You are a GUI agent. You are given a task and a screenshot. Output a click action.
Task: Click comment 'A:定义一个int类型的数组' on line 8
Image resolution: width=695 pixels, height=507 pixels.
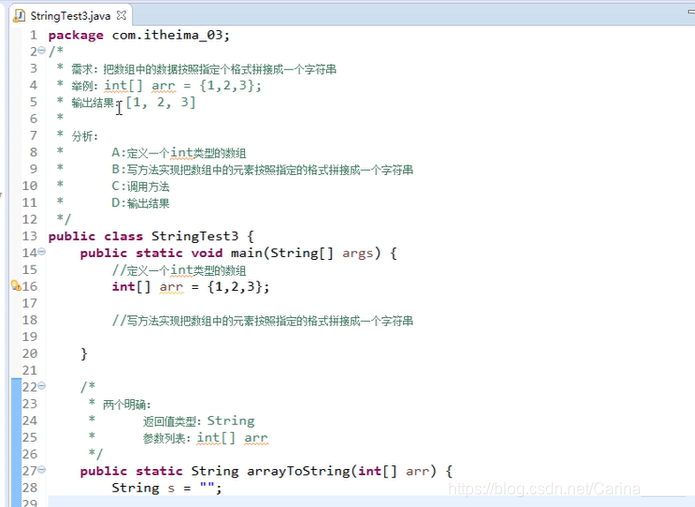(x=179, y=153)
